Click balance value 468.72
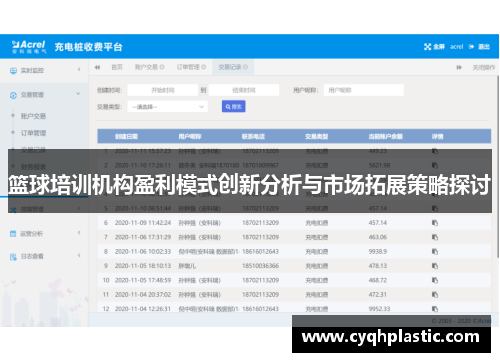 tap(378, 280)
